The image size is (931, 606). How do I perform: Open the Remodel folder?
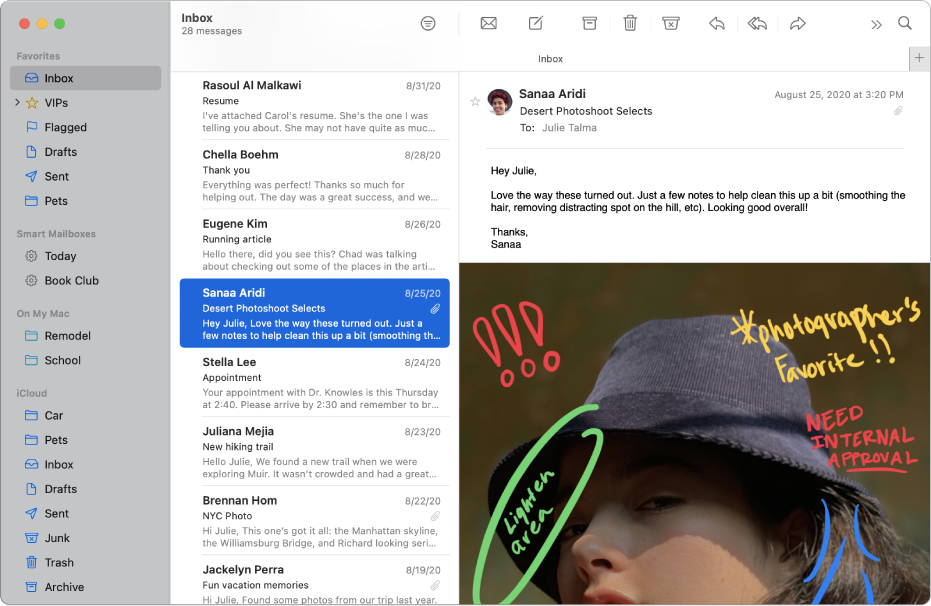click(86, 336)
